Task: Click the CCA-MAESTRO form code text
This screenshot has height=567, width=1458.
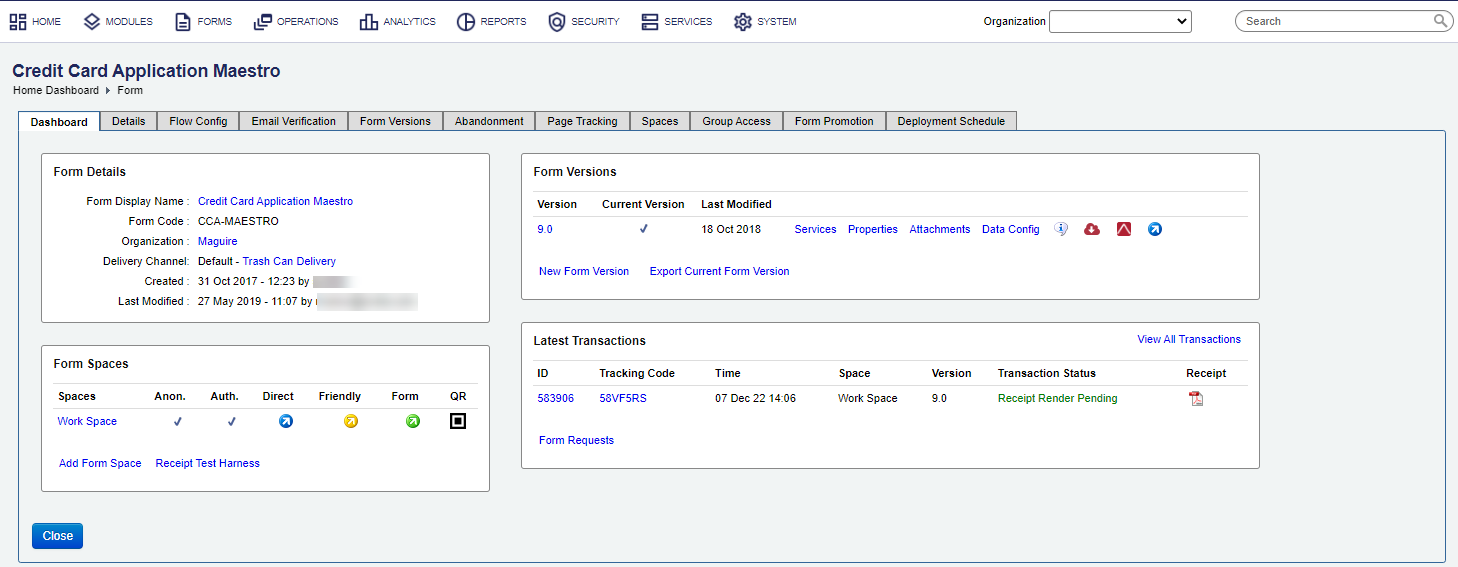Action: coord(238,221)
